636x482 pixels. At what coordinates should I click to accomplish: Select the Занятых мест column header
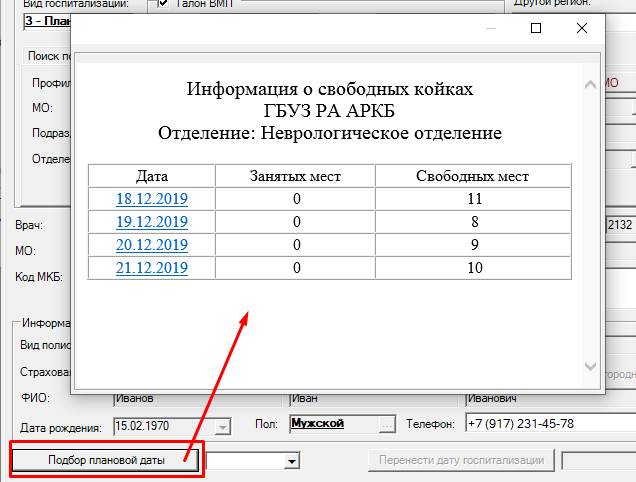[x=295, y=176]
